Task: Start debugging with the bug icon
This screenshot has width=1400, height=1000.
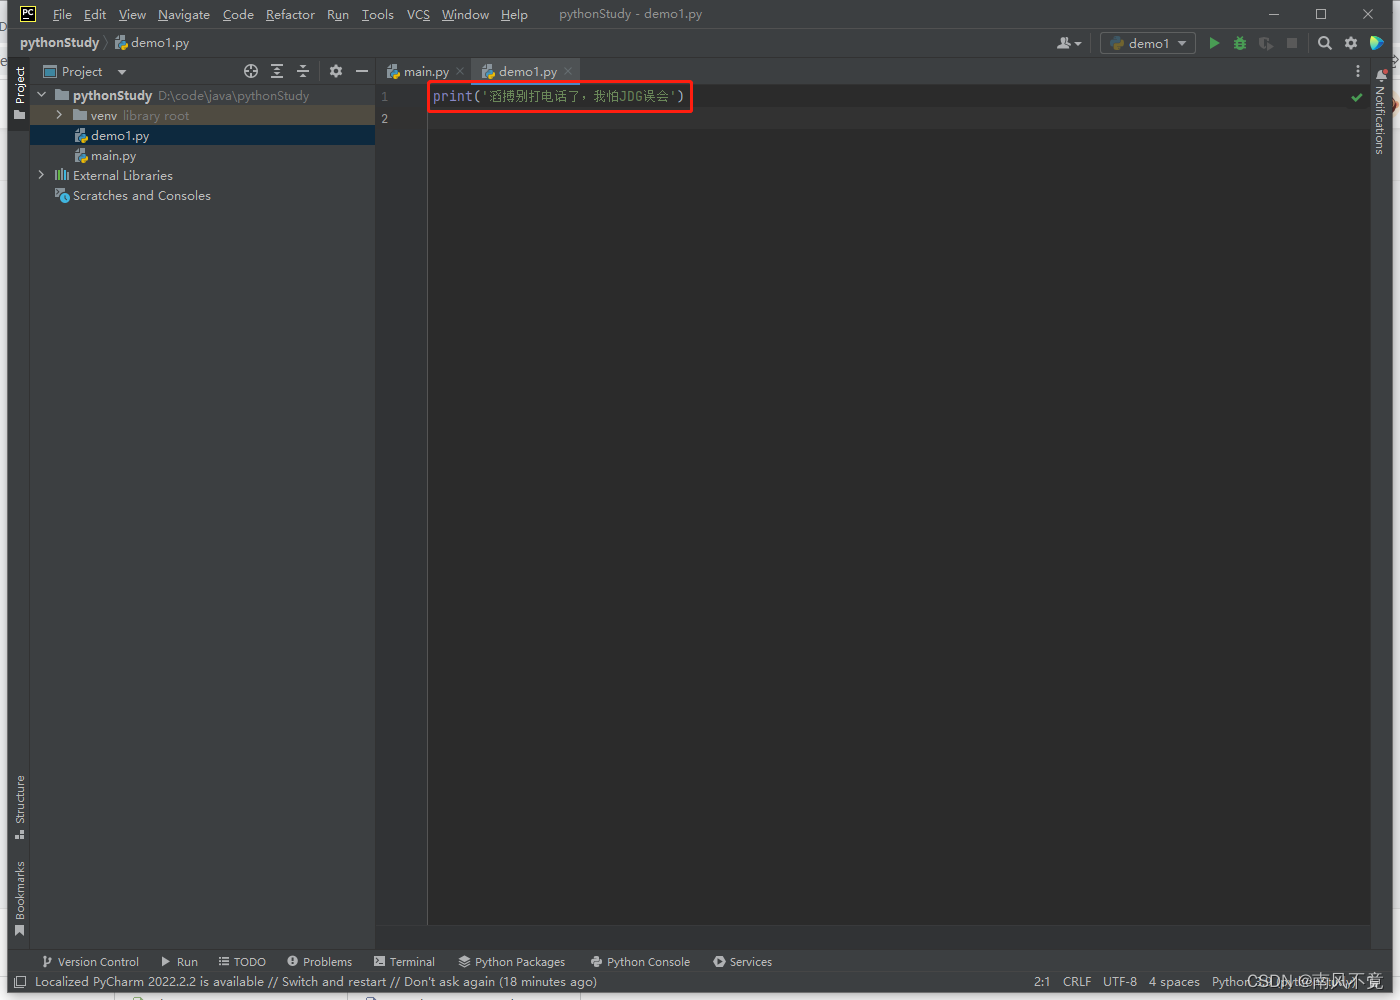Action: [1240, 43]
